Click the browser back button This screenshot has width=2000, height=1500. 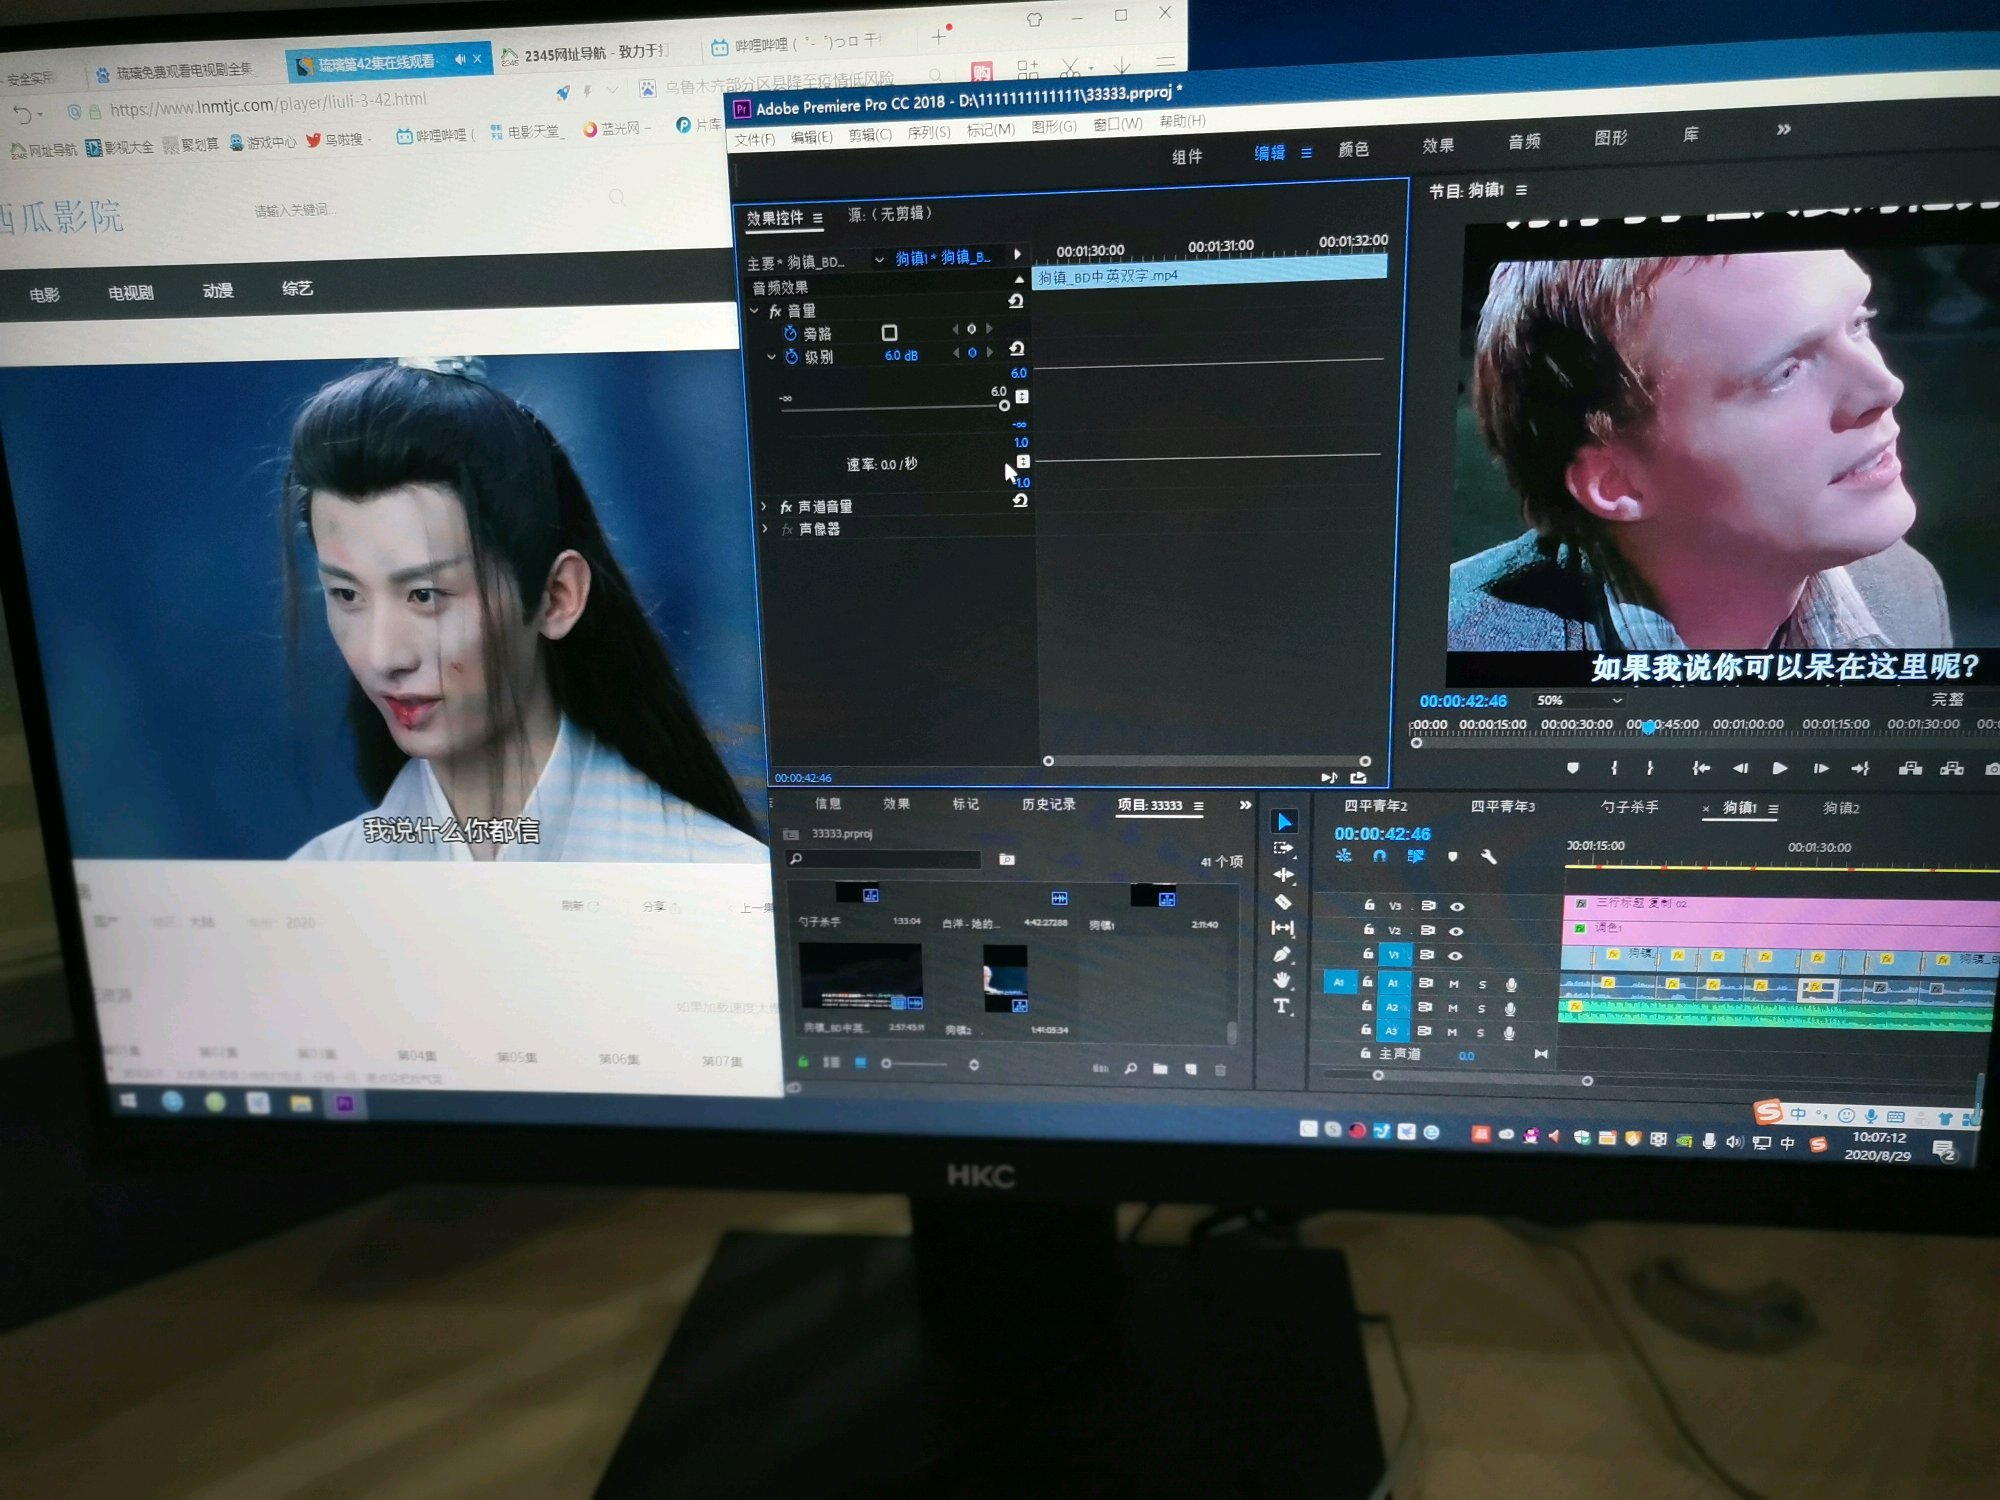23,114
